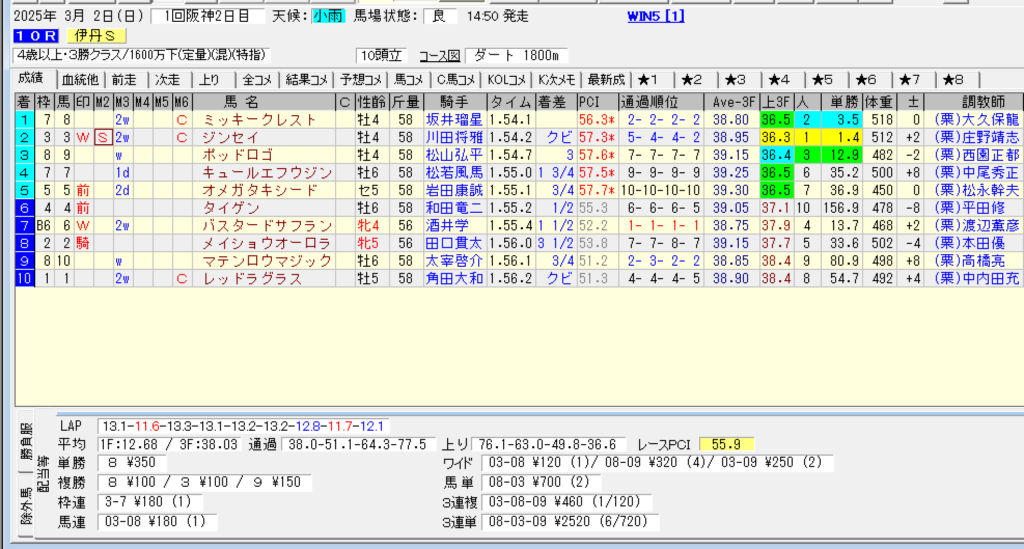This screenshot has height=549, width=1024.
Task: Switch to the C馬コメ tab
Action: click(455, 80)
